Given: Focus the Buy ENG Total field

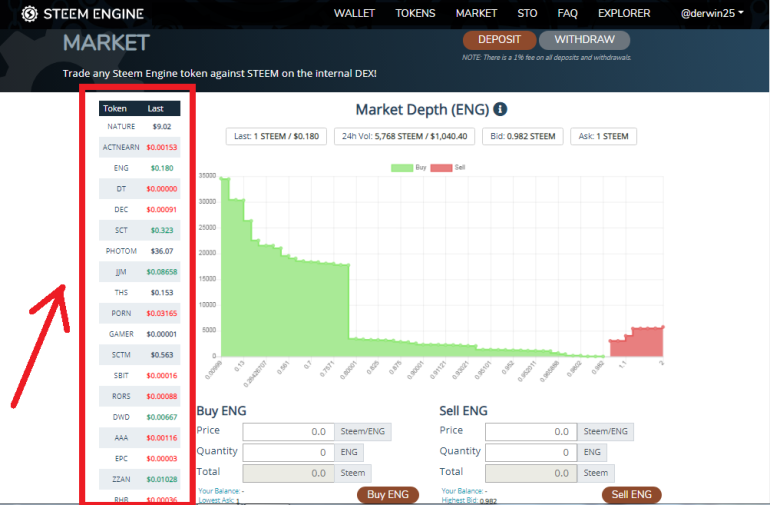Looking at the screenshot, I should tap(288, 473).
